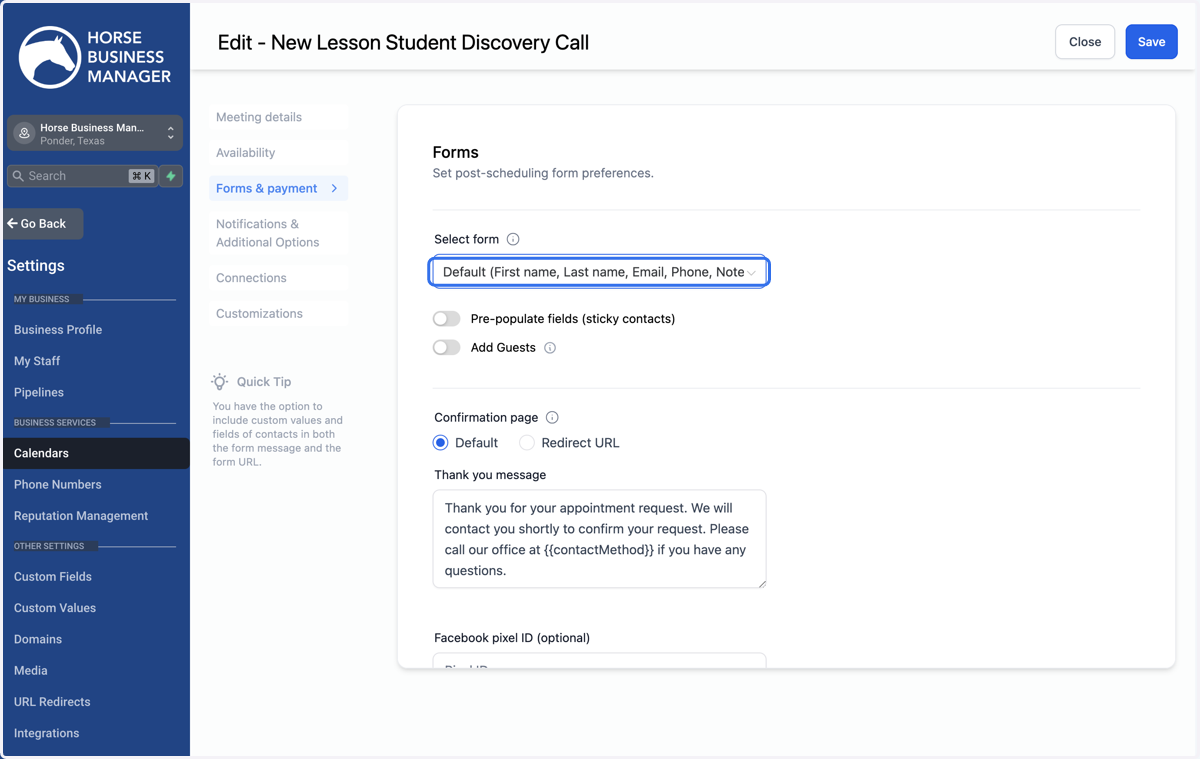Go to Integrations settings
This screenshot has height=759, width=1200.
click(47, 733)
